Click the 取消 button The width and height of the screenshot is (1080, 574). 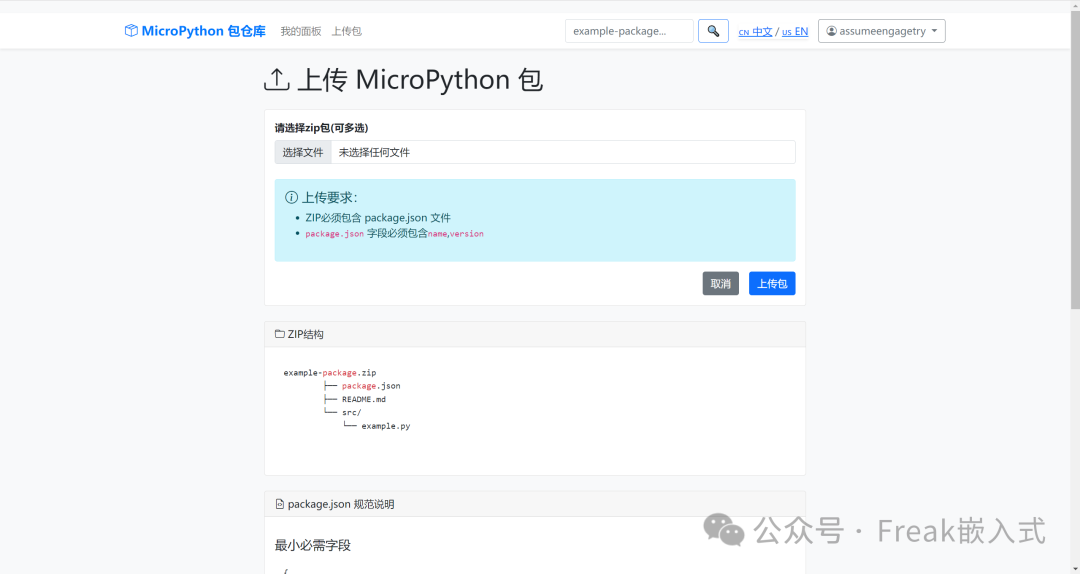coord(720,283)
